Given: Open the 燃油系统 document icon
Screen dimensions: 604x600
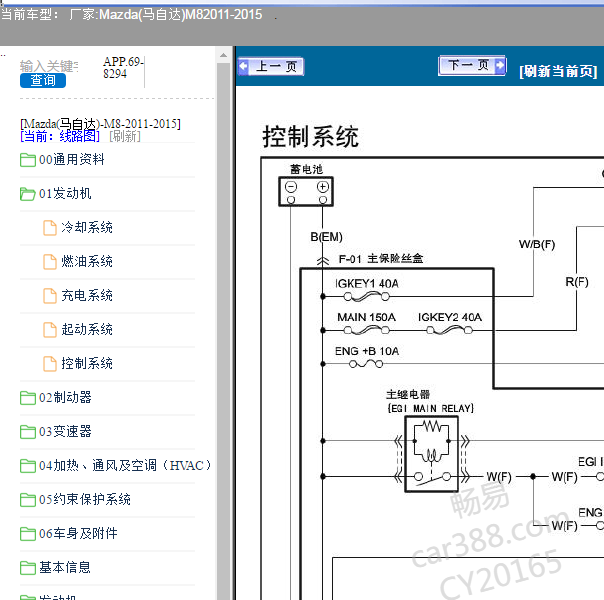Looking at the screenshot, I should [50, 261].
